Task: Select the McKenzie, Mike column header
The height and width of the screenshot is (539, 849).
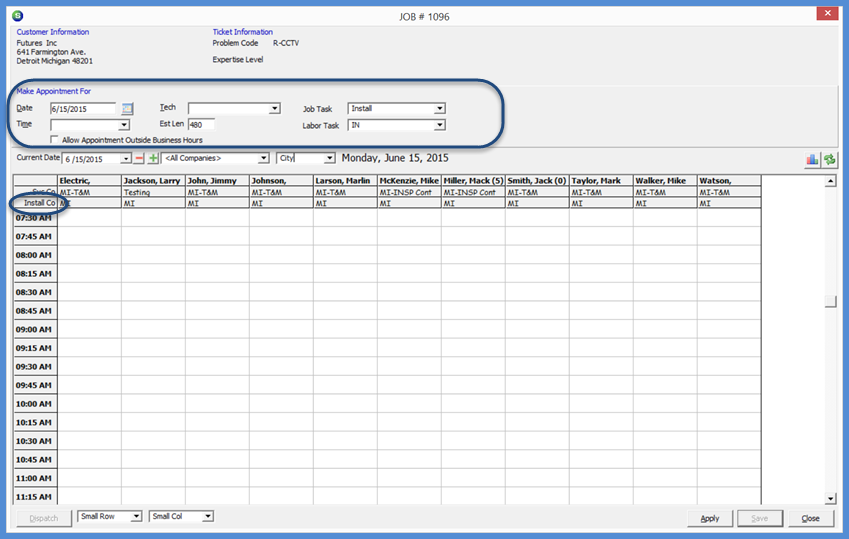Action: [409, 180]
